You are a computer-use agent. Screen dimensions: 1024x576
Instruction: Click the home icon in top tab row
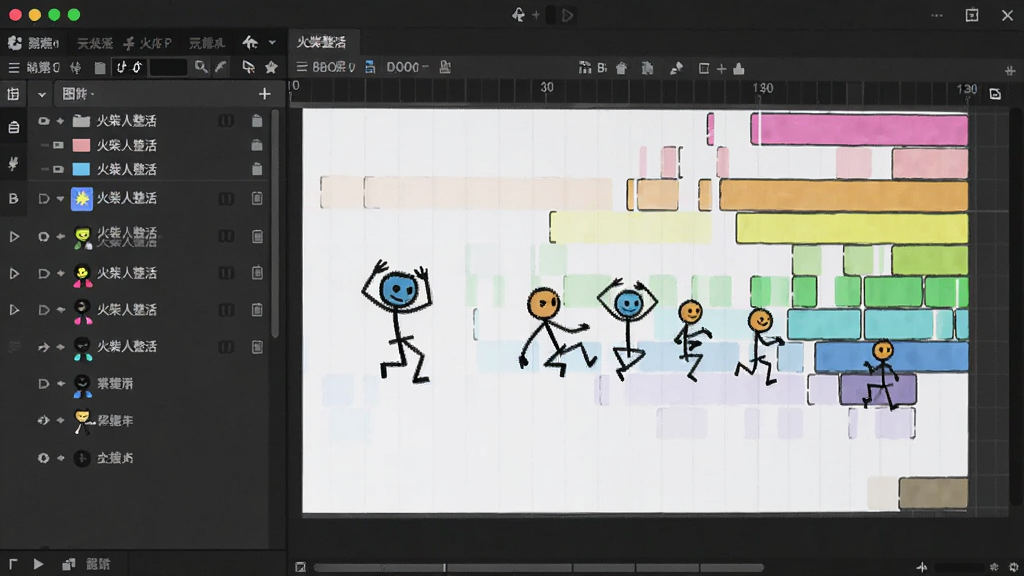[250, 43]
